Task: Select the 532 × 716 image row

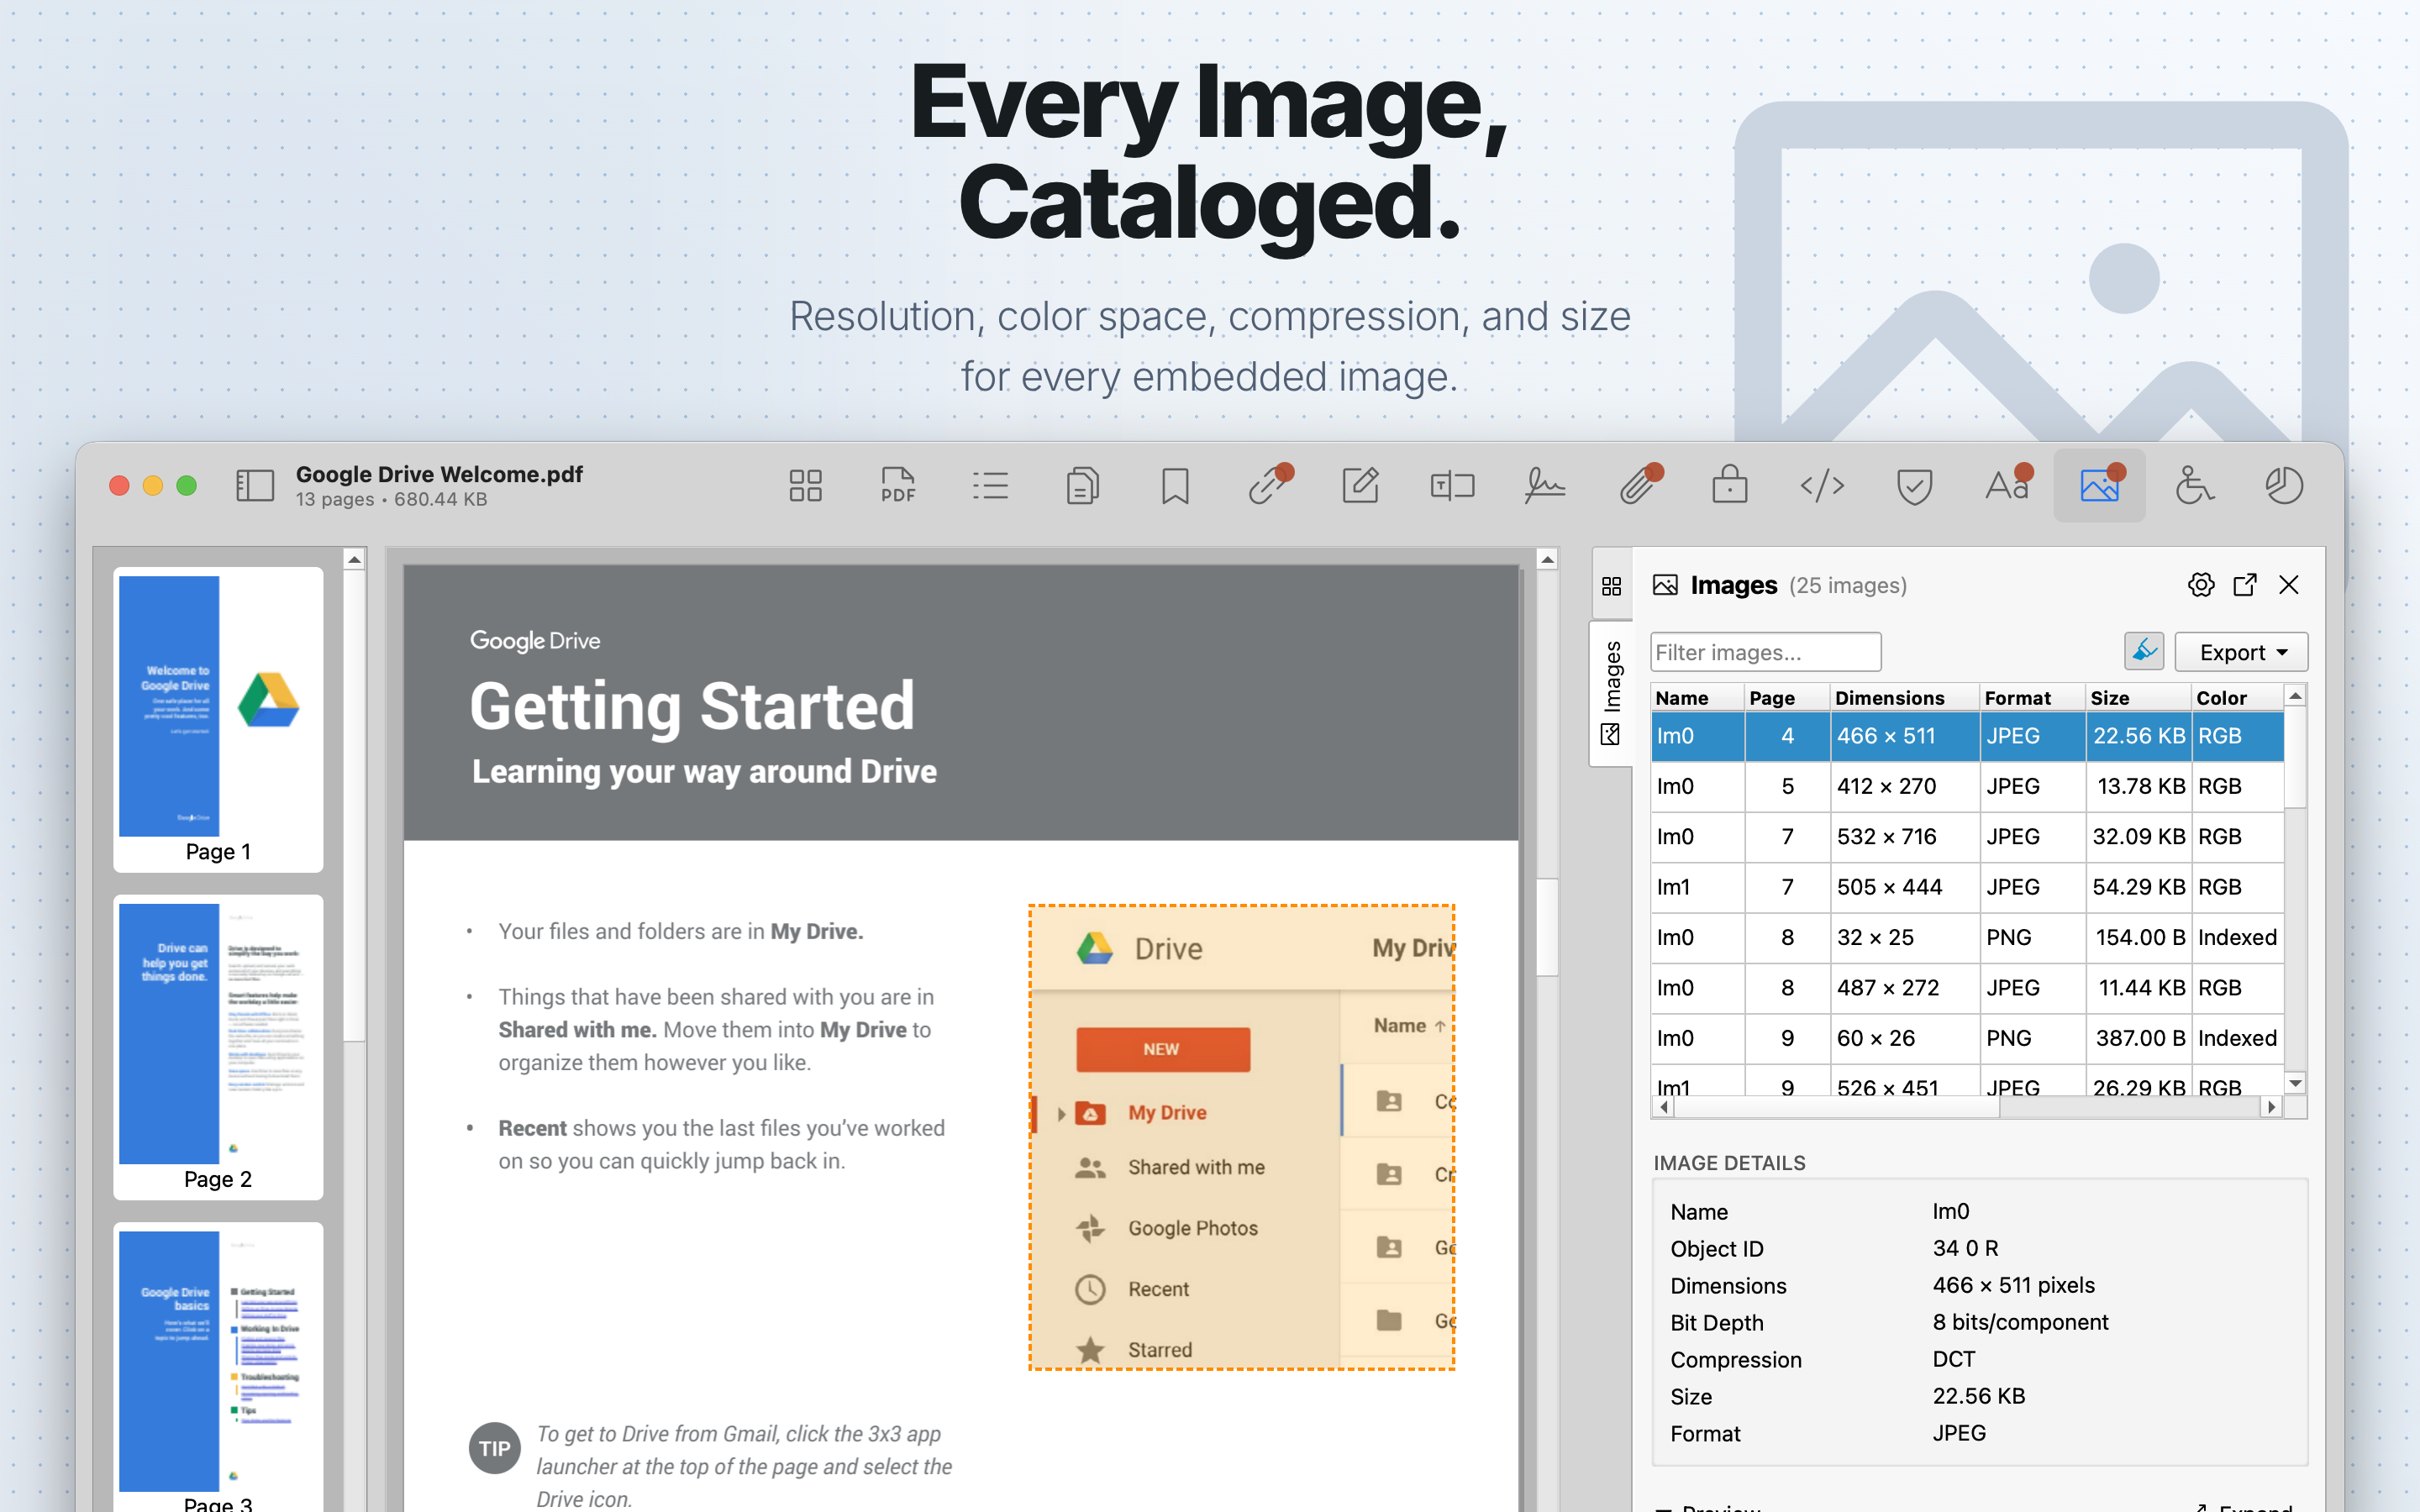Action: [1968, 837]
